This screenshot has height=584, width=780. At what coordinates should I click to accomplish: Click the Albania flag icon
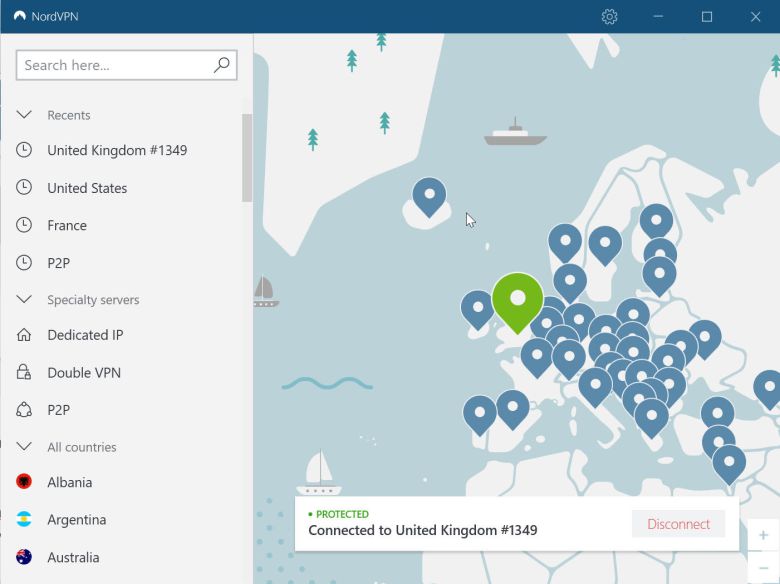tap(24, 482)
